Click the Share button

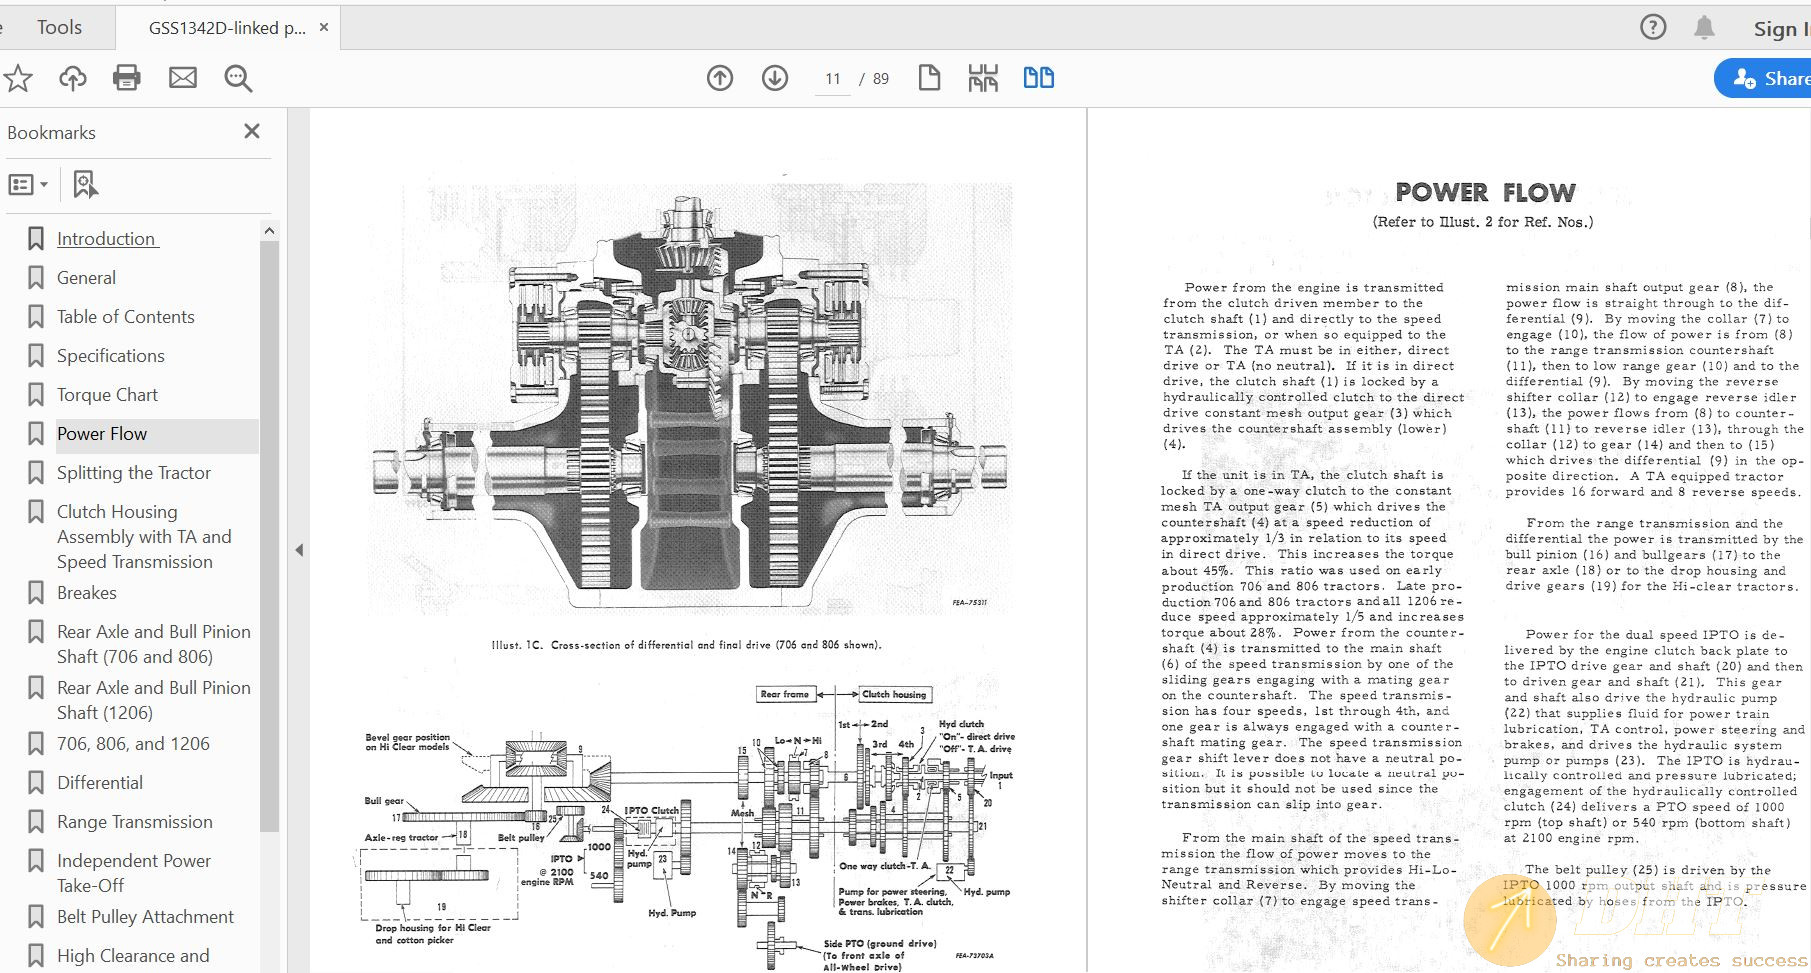pyautogui.click(x=1770, y=78)
